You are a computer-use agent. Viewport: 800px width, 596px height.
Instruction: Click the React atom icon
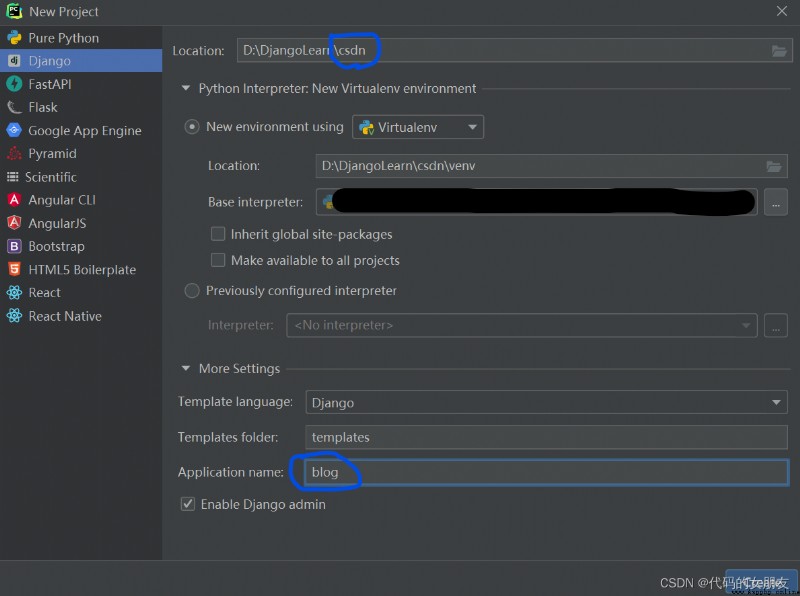(14, 293)
